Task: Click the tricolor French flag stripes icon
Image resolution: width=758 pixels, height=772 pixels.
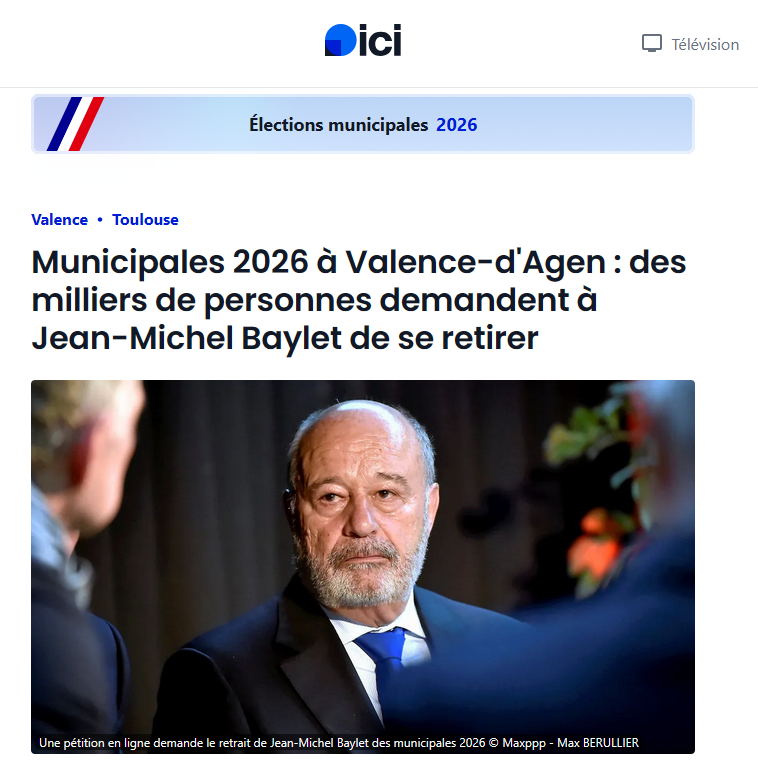Action: (75, 124)
